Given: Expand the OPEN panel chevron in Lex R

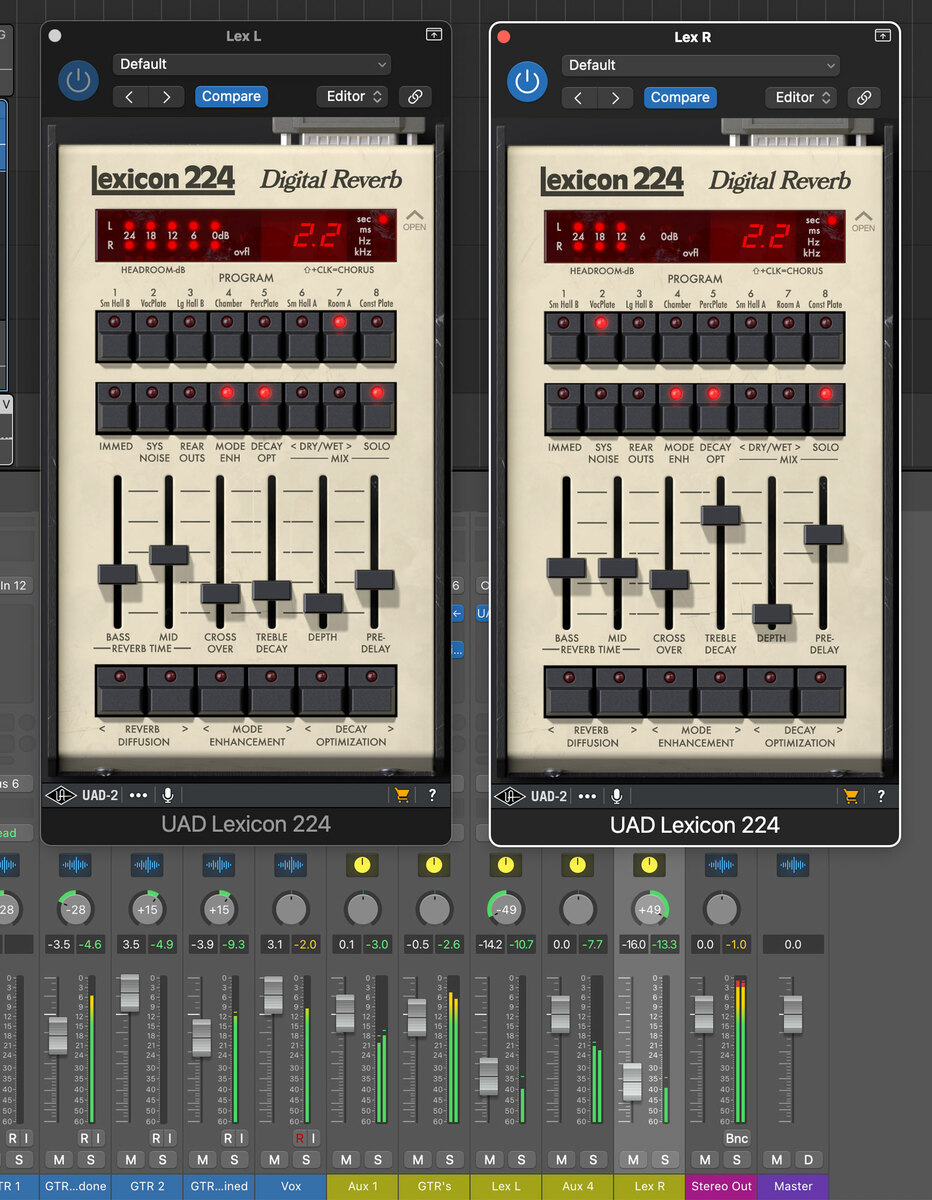Looking at the screenshot, I should click(863, 220).
